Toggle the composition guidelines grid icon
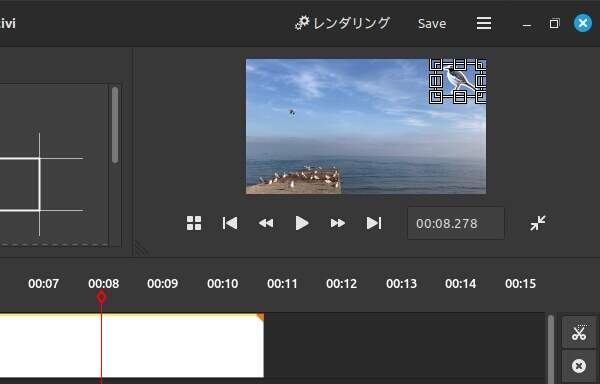This screenshot has width=600, height=384. (x=194, y=223)
